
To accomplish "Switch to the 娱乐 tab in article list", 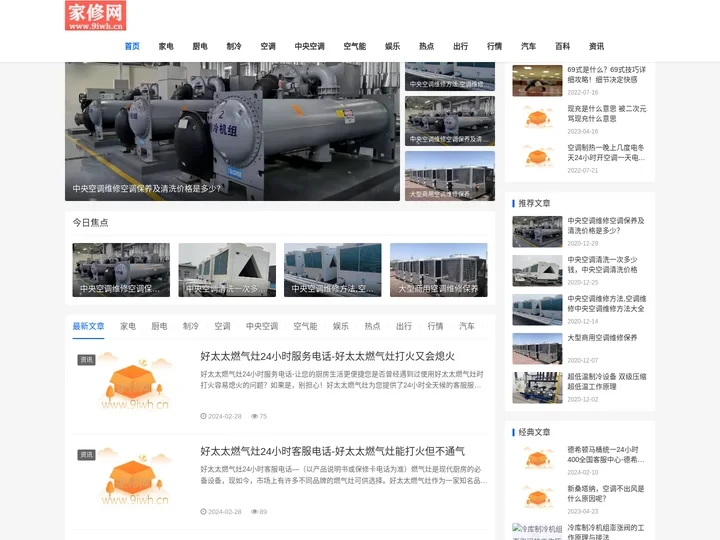I will (341, 326).
